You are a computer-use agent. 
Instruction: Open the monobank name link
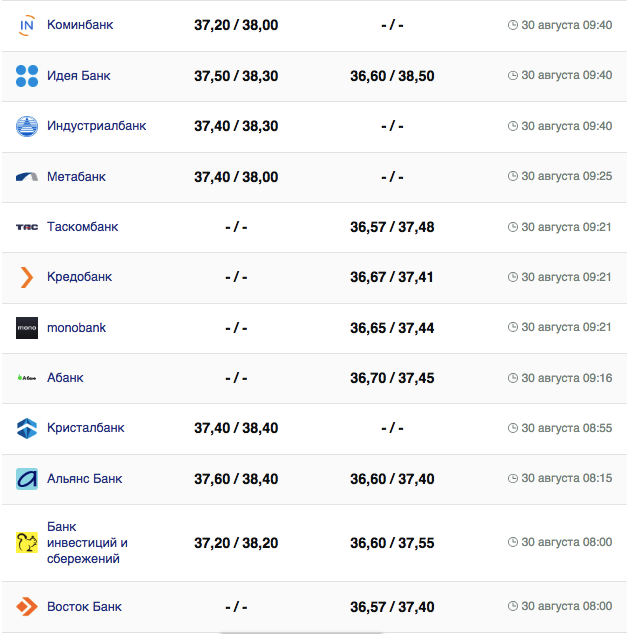tap(76, 328)
